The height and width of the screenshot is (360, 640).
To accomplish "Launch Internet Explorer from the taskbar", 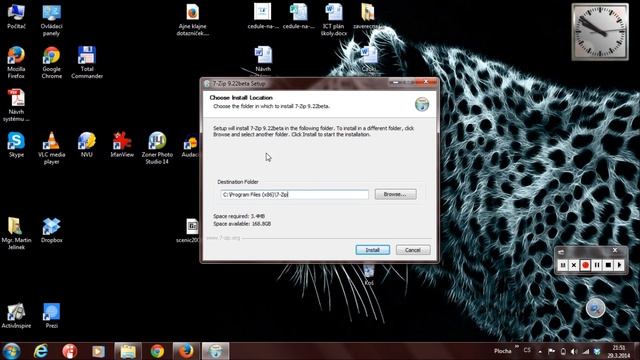I will (x=41, y=351).
